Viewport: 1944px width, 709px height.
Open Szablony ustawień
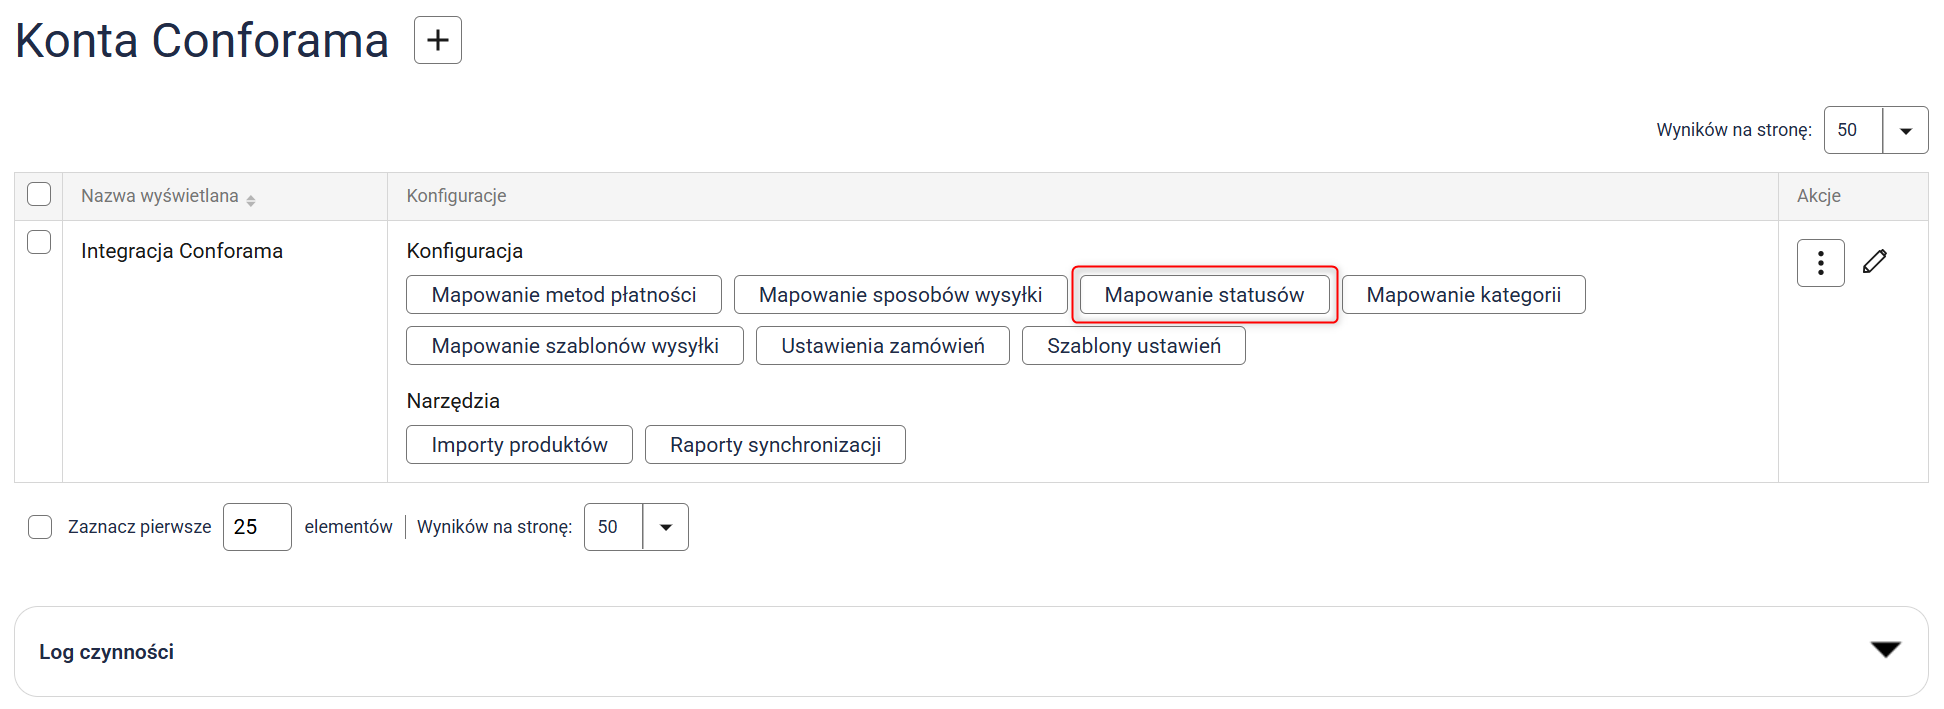coord(1133,346)
